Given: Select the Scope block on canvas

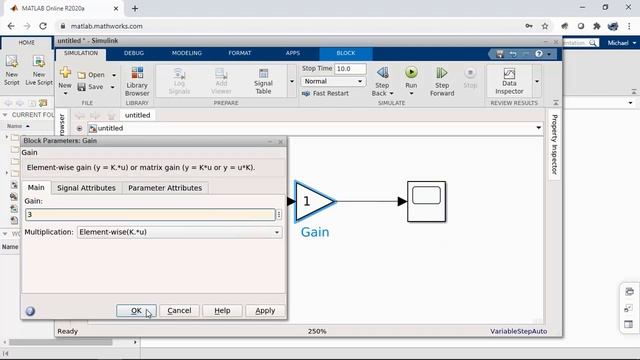Looking at the screenshot, I should point(427,202).
